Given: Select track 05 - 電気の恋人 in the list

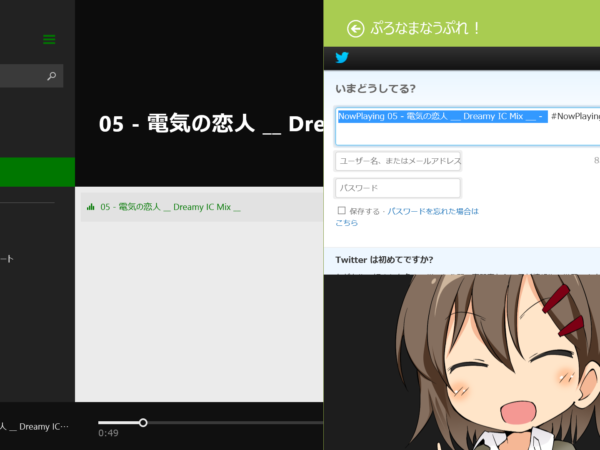Looking at the screenshot, I should coord(202,207).
